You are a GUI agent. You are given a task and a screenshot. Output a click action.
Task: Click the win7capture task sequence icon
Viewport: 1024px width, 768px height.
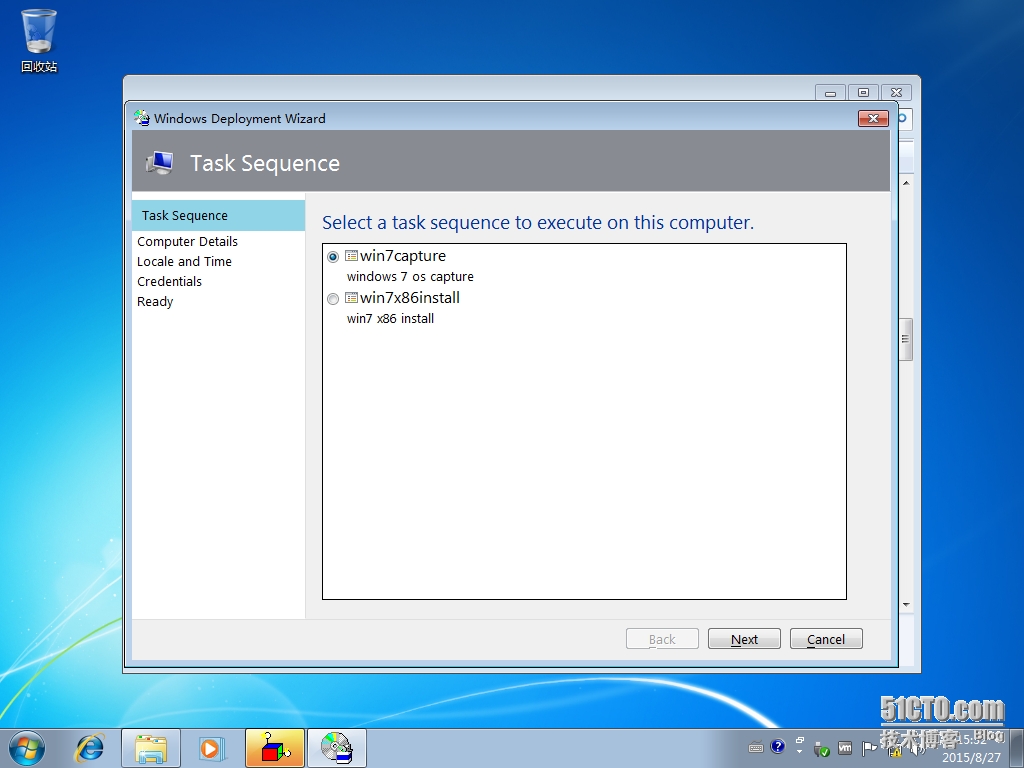coord(351,256)
